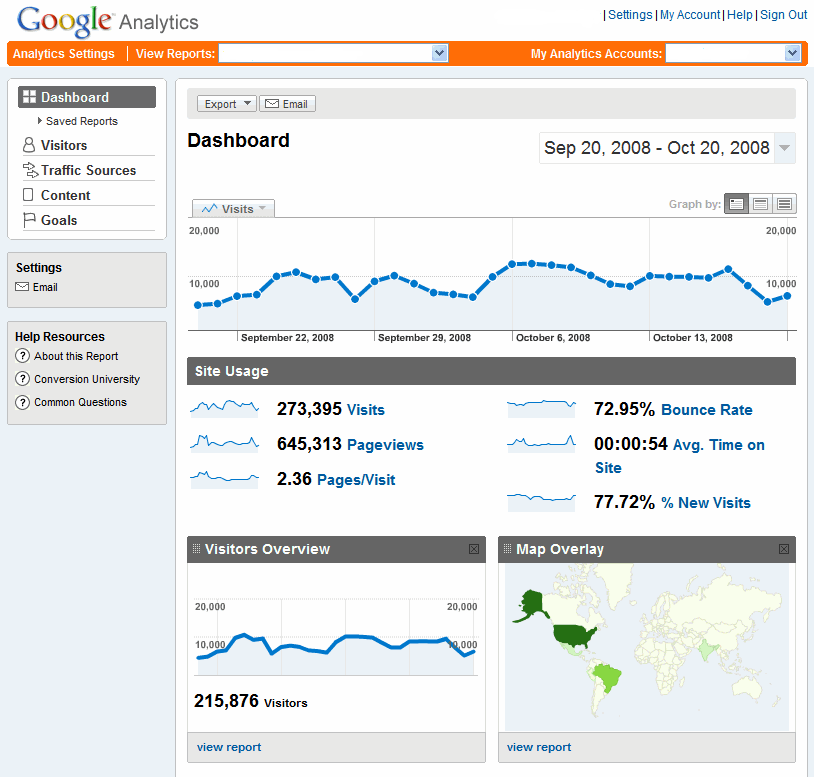The image size is (814, 777).
Task: Click the United States on the map
Action: click(x=575, y=634)
